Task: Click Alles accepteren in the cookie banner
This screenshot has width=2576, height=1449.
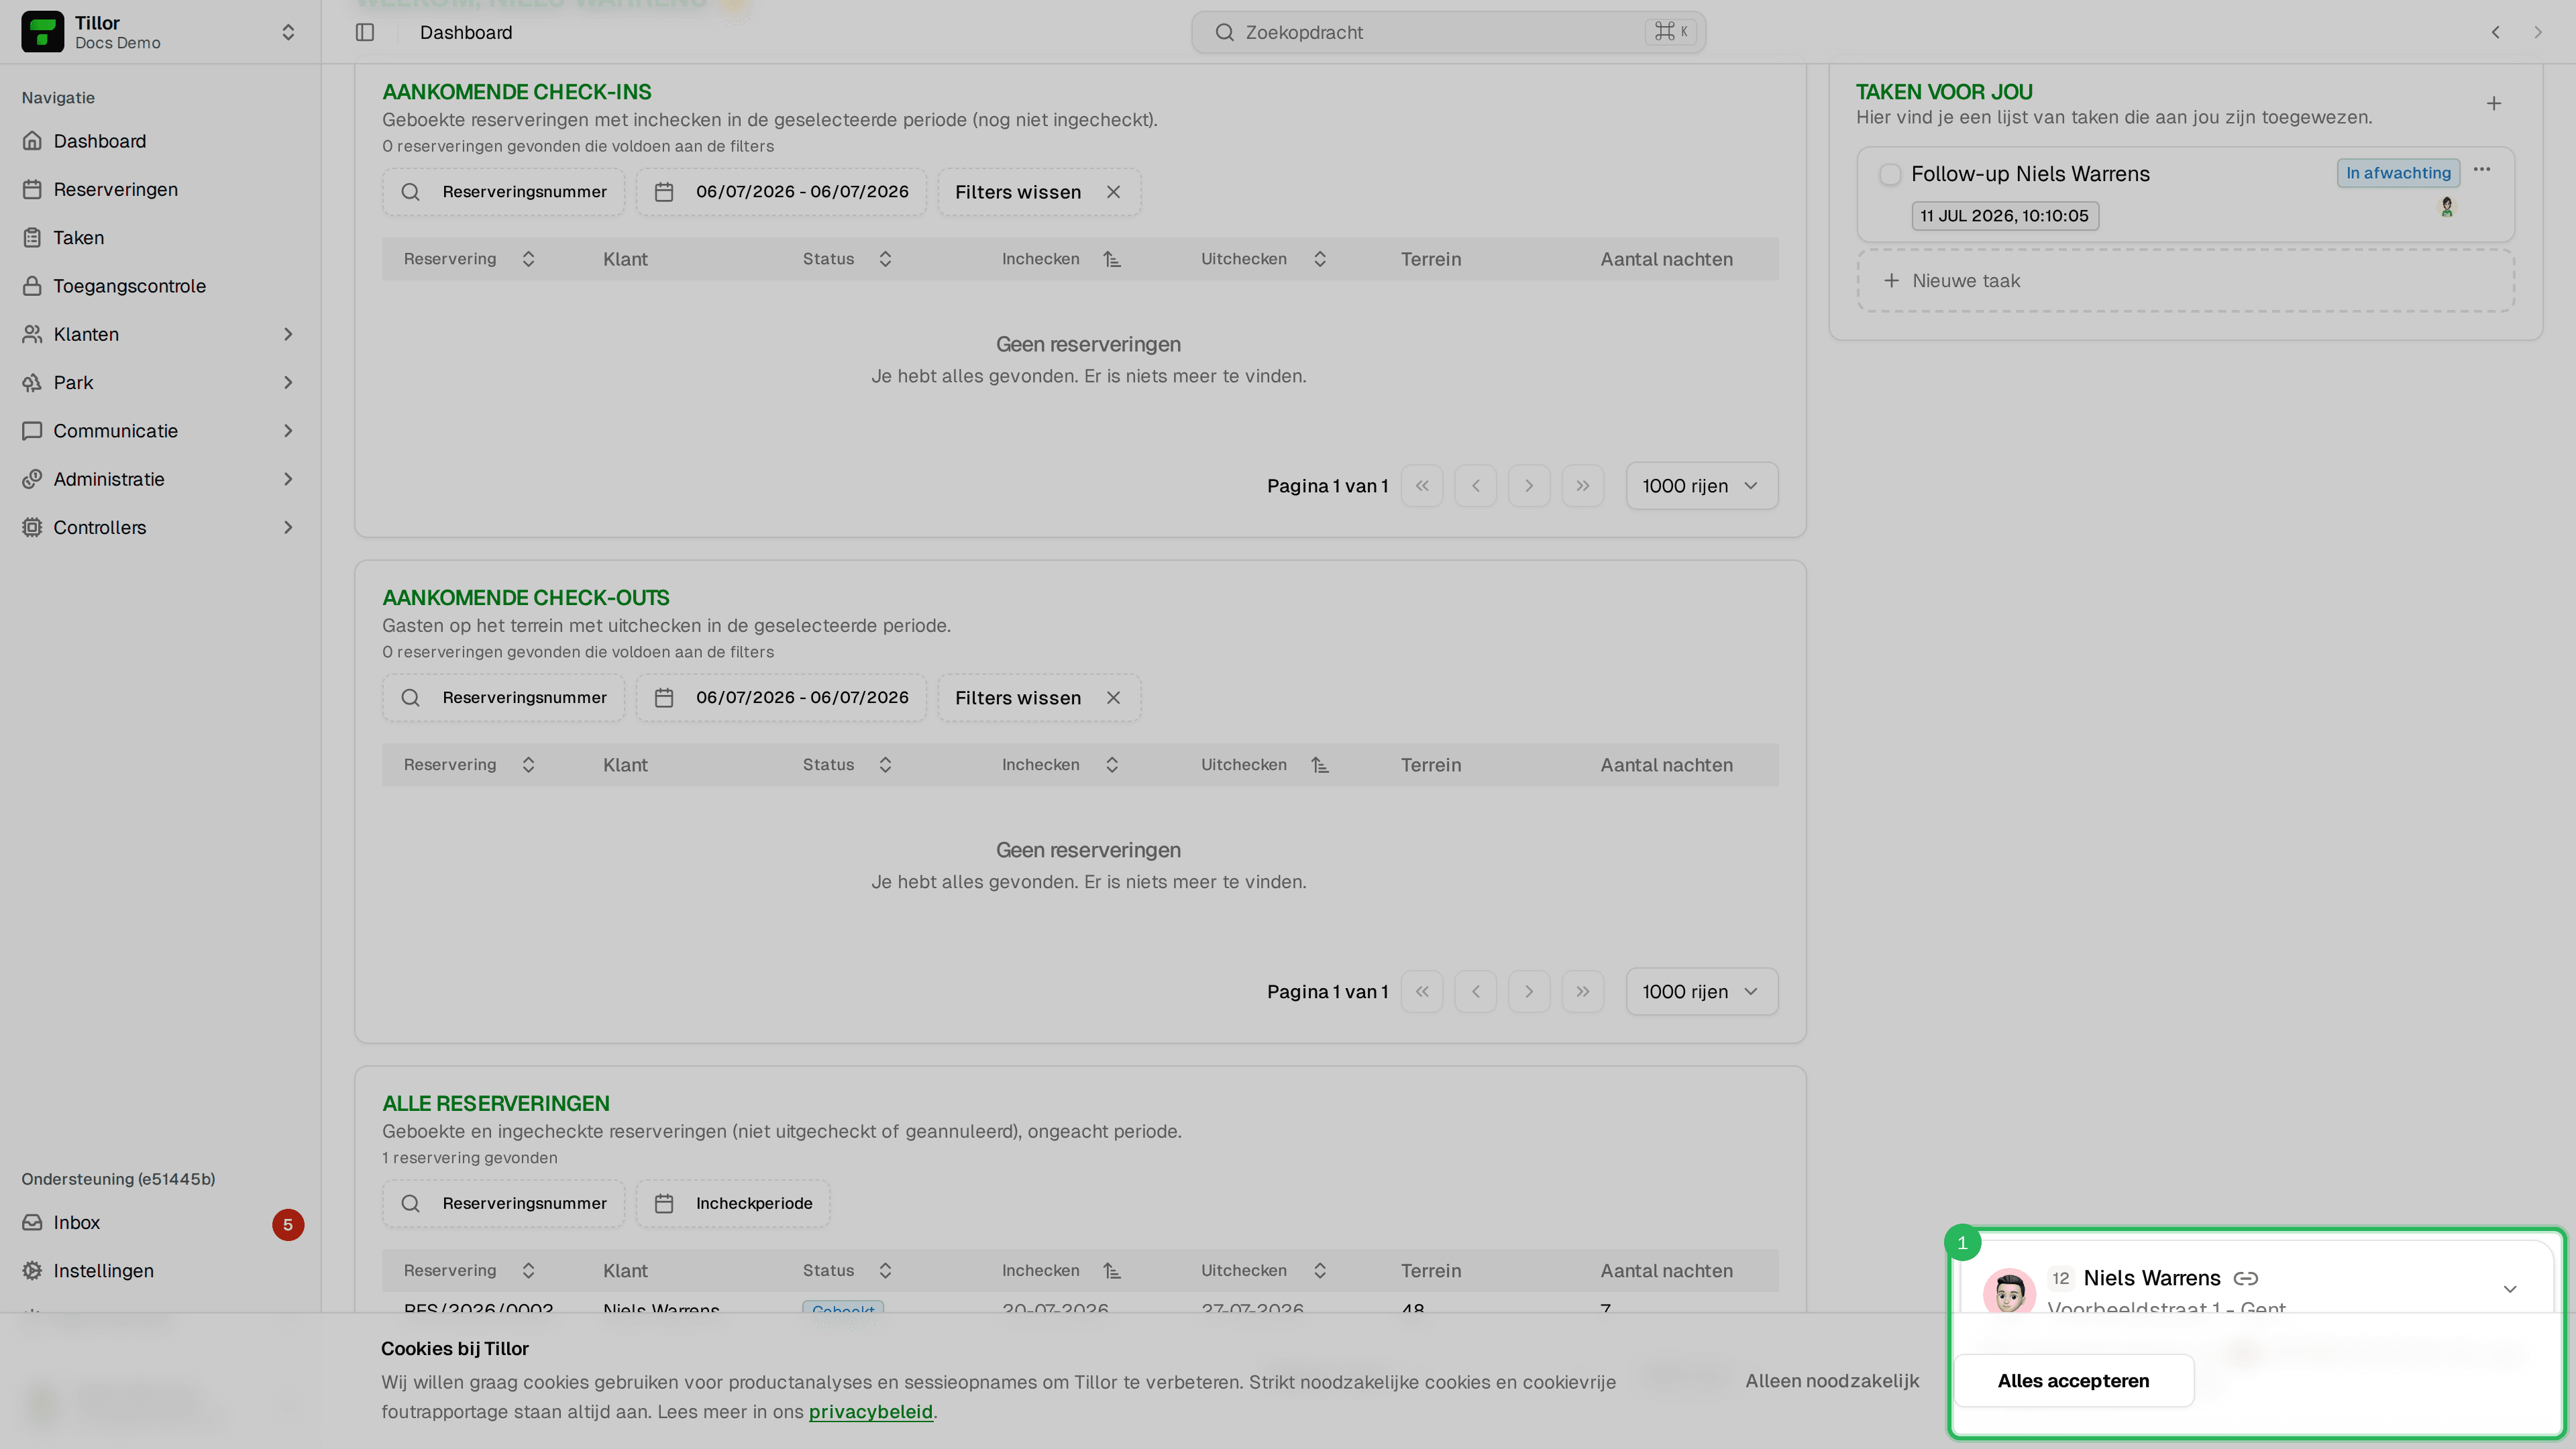Action: [2073, 1381]
